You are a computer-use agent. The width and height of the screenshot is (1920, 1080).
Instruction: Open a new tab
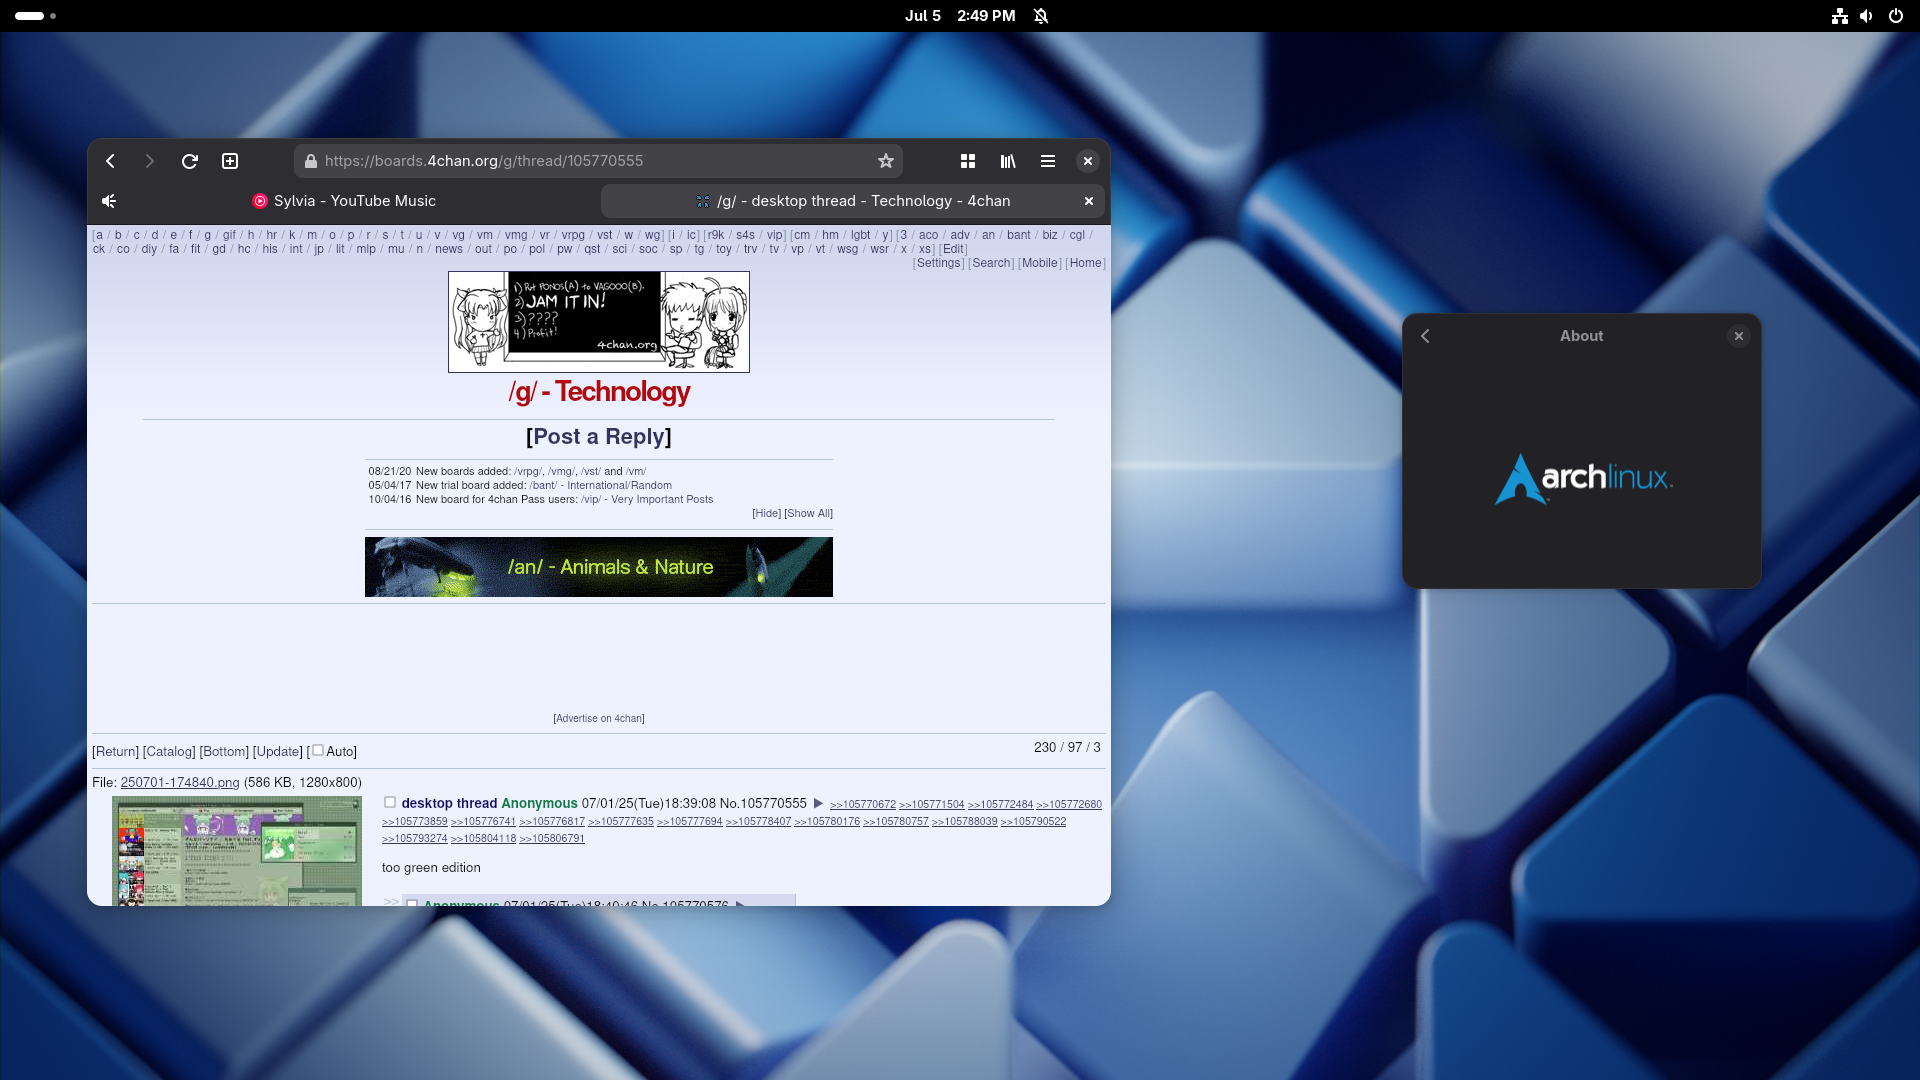tap(230, 161)
